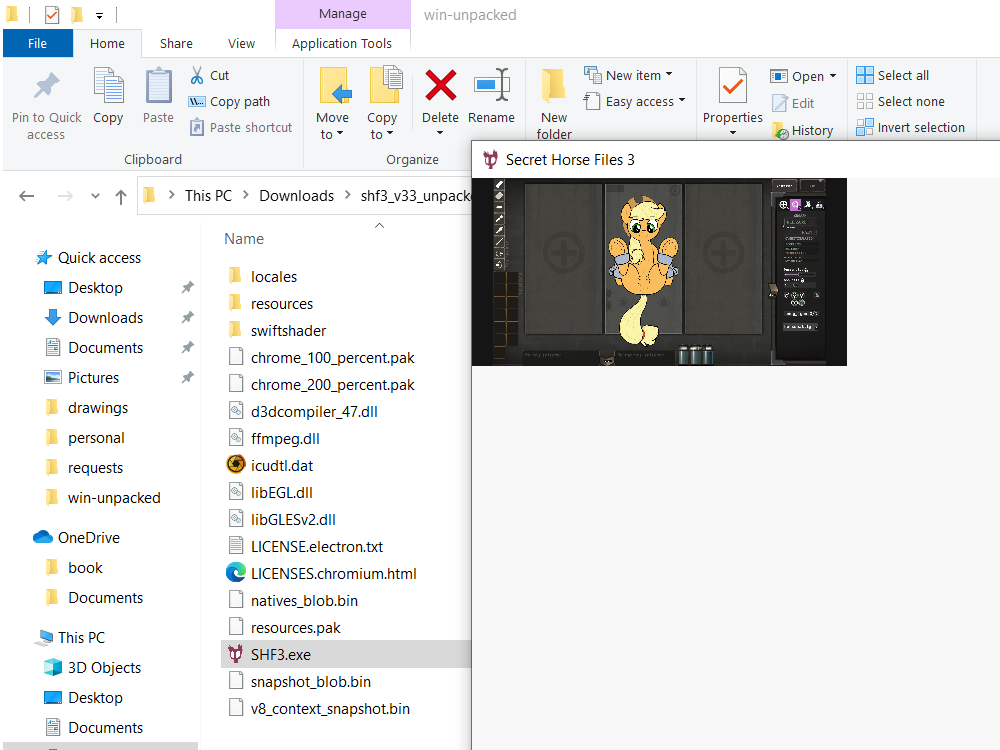Screen dimensions: 1000x750
Task: Click Pin to Quick access in ribbon
Action: point(47,106)
